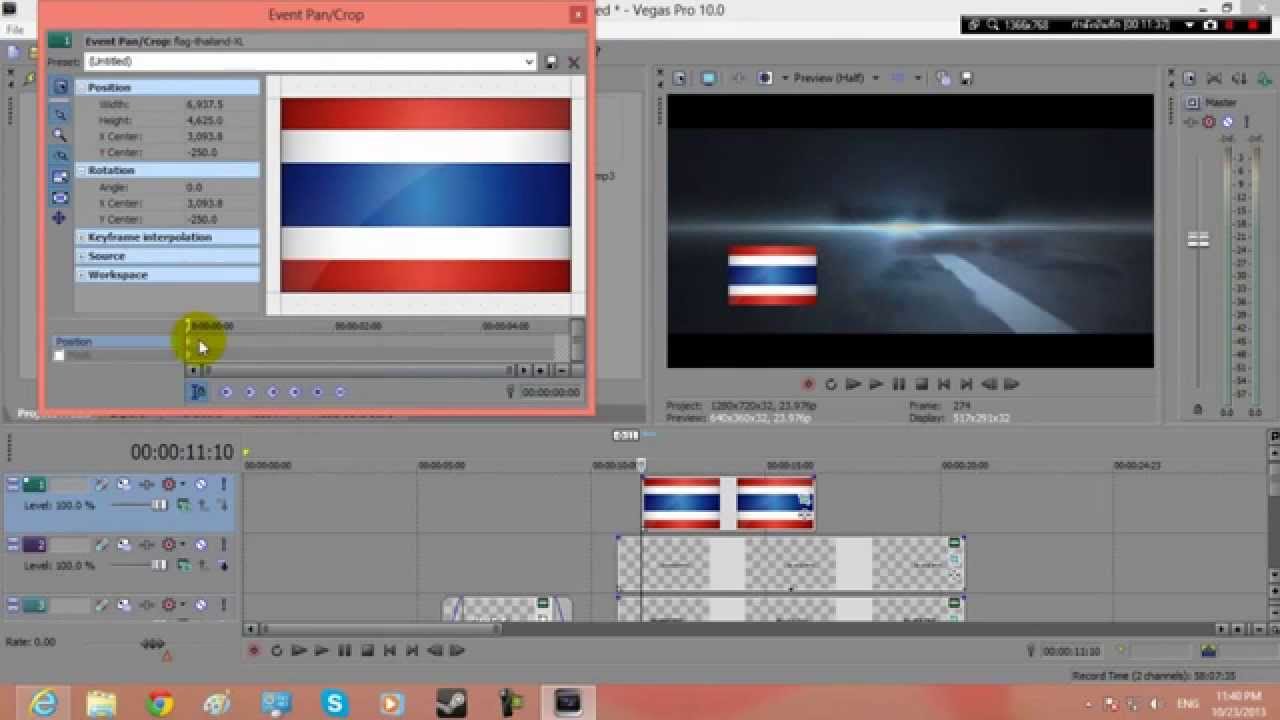The height and width of the screenshot is (720, 1280).
Task: Click Stop button under video preview
Action: (922, 384)
